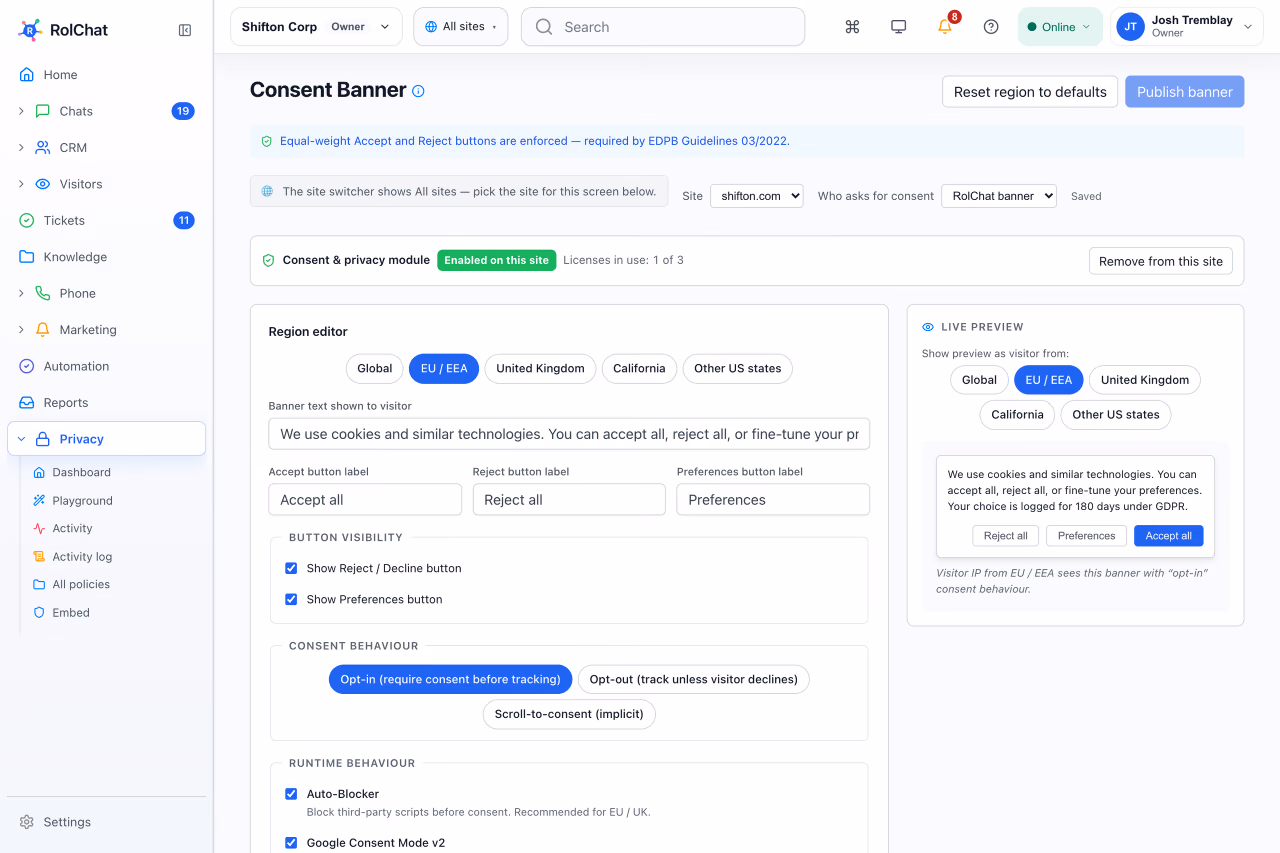Screen dimensions: 1280x853
Task: Open notifications bell with 8 badge
Action: click(945, 27)
